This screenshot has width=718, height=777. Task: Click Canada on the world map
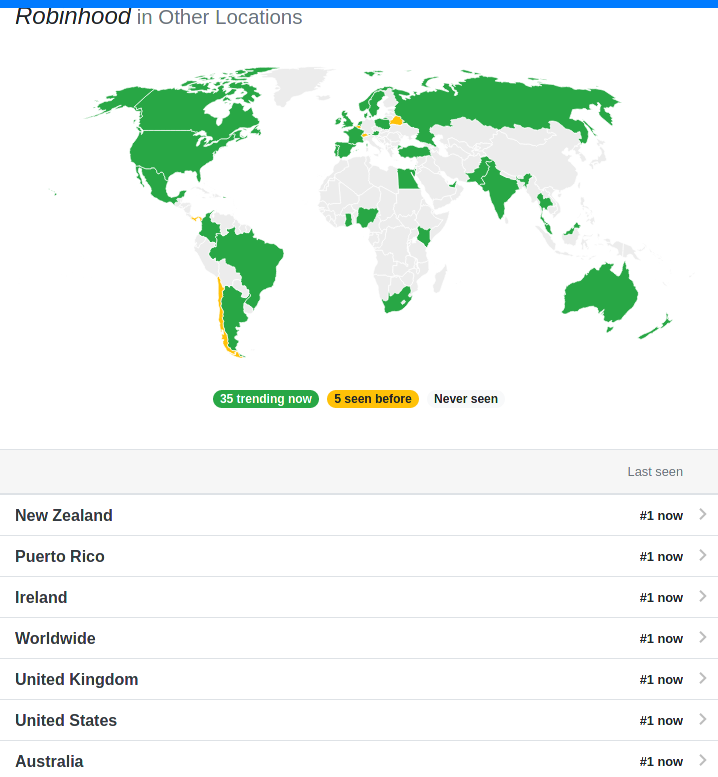click(x=178, y=109)
